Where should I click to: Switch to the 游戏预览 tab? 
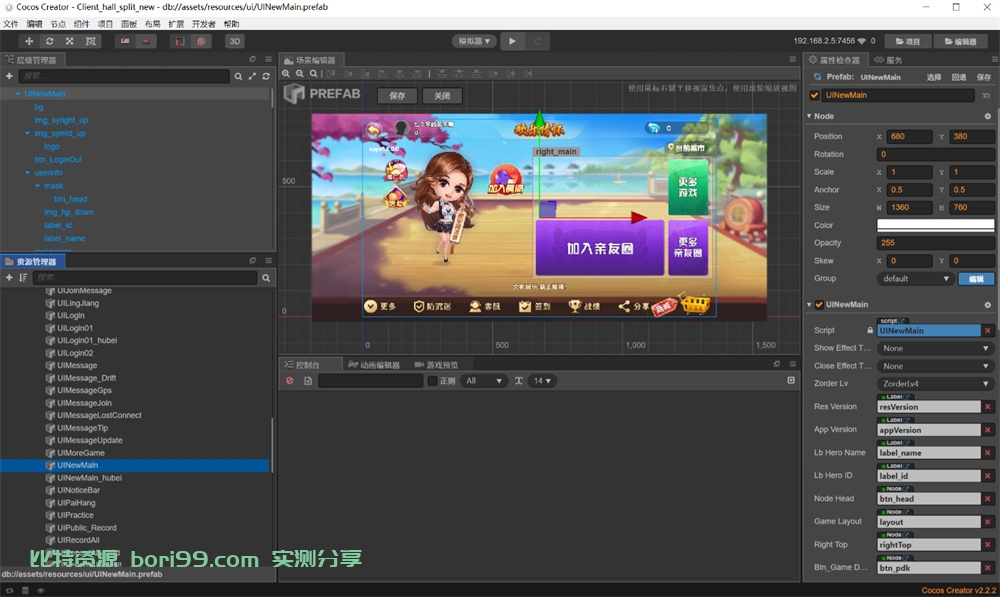point(436,365)
